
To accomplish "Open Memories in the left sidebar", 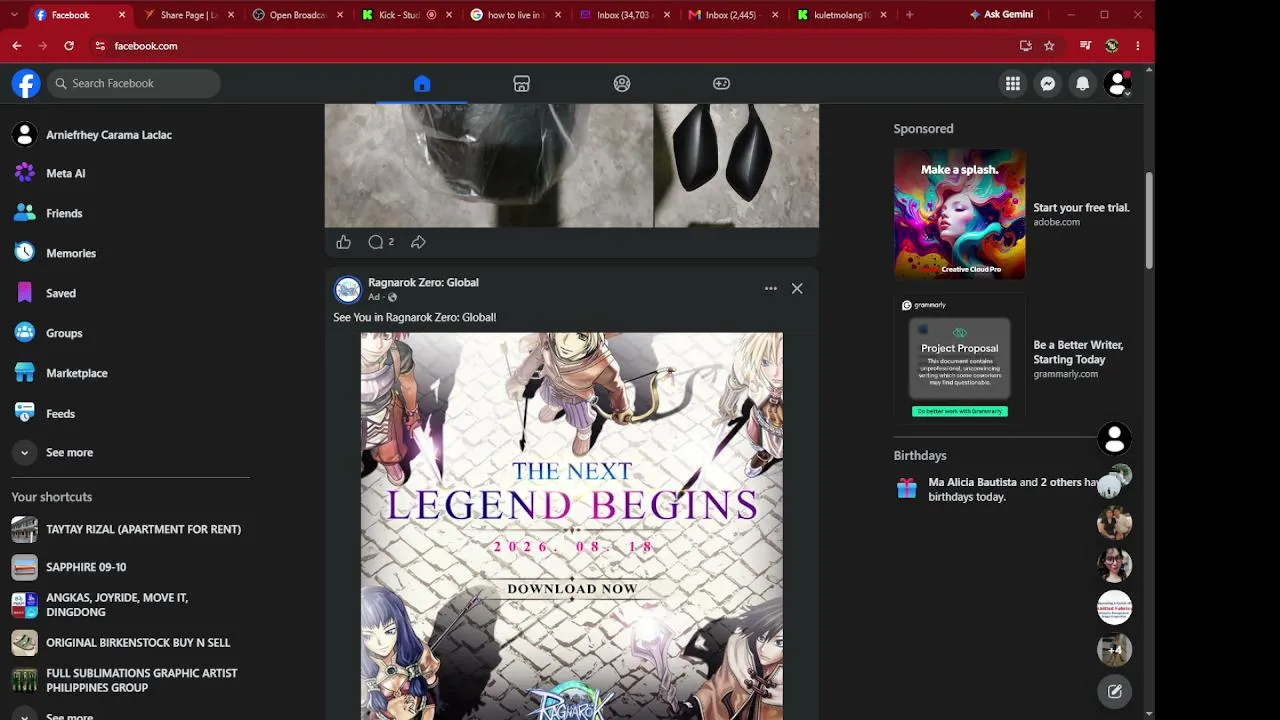I will [130, 253].
